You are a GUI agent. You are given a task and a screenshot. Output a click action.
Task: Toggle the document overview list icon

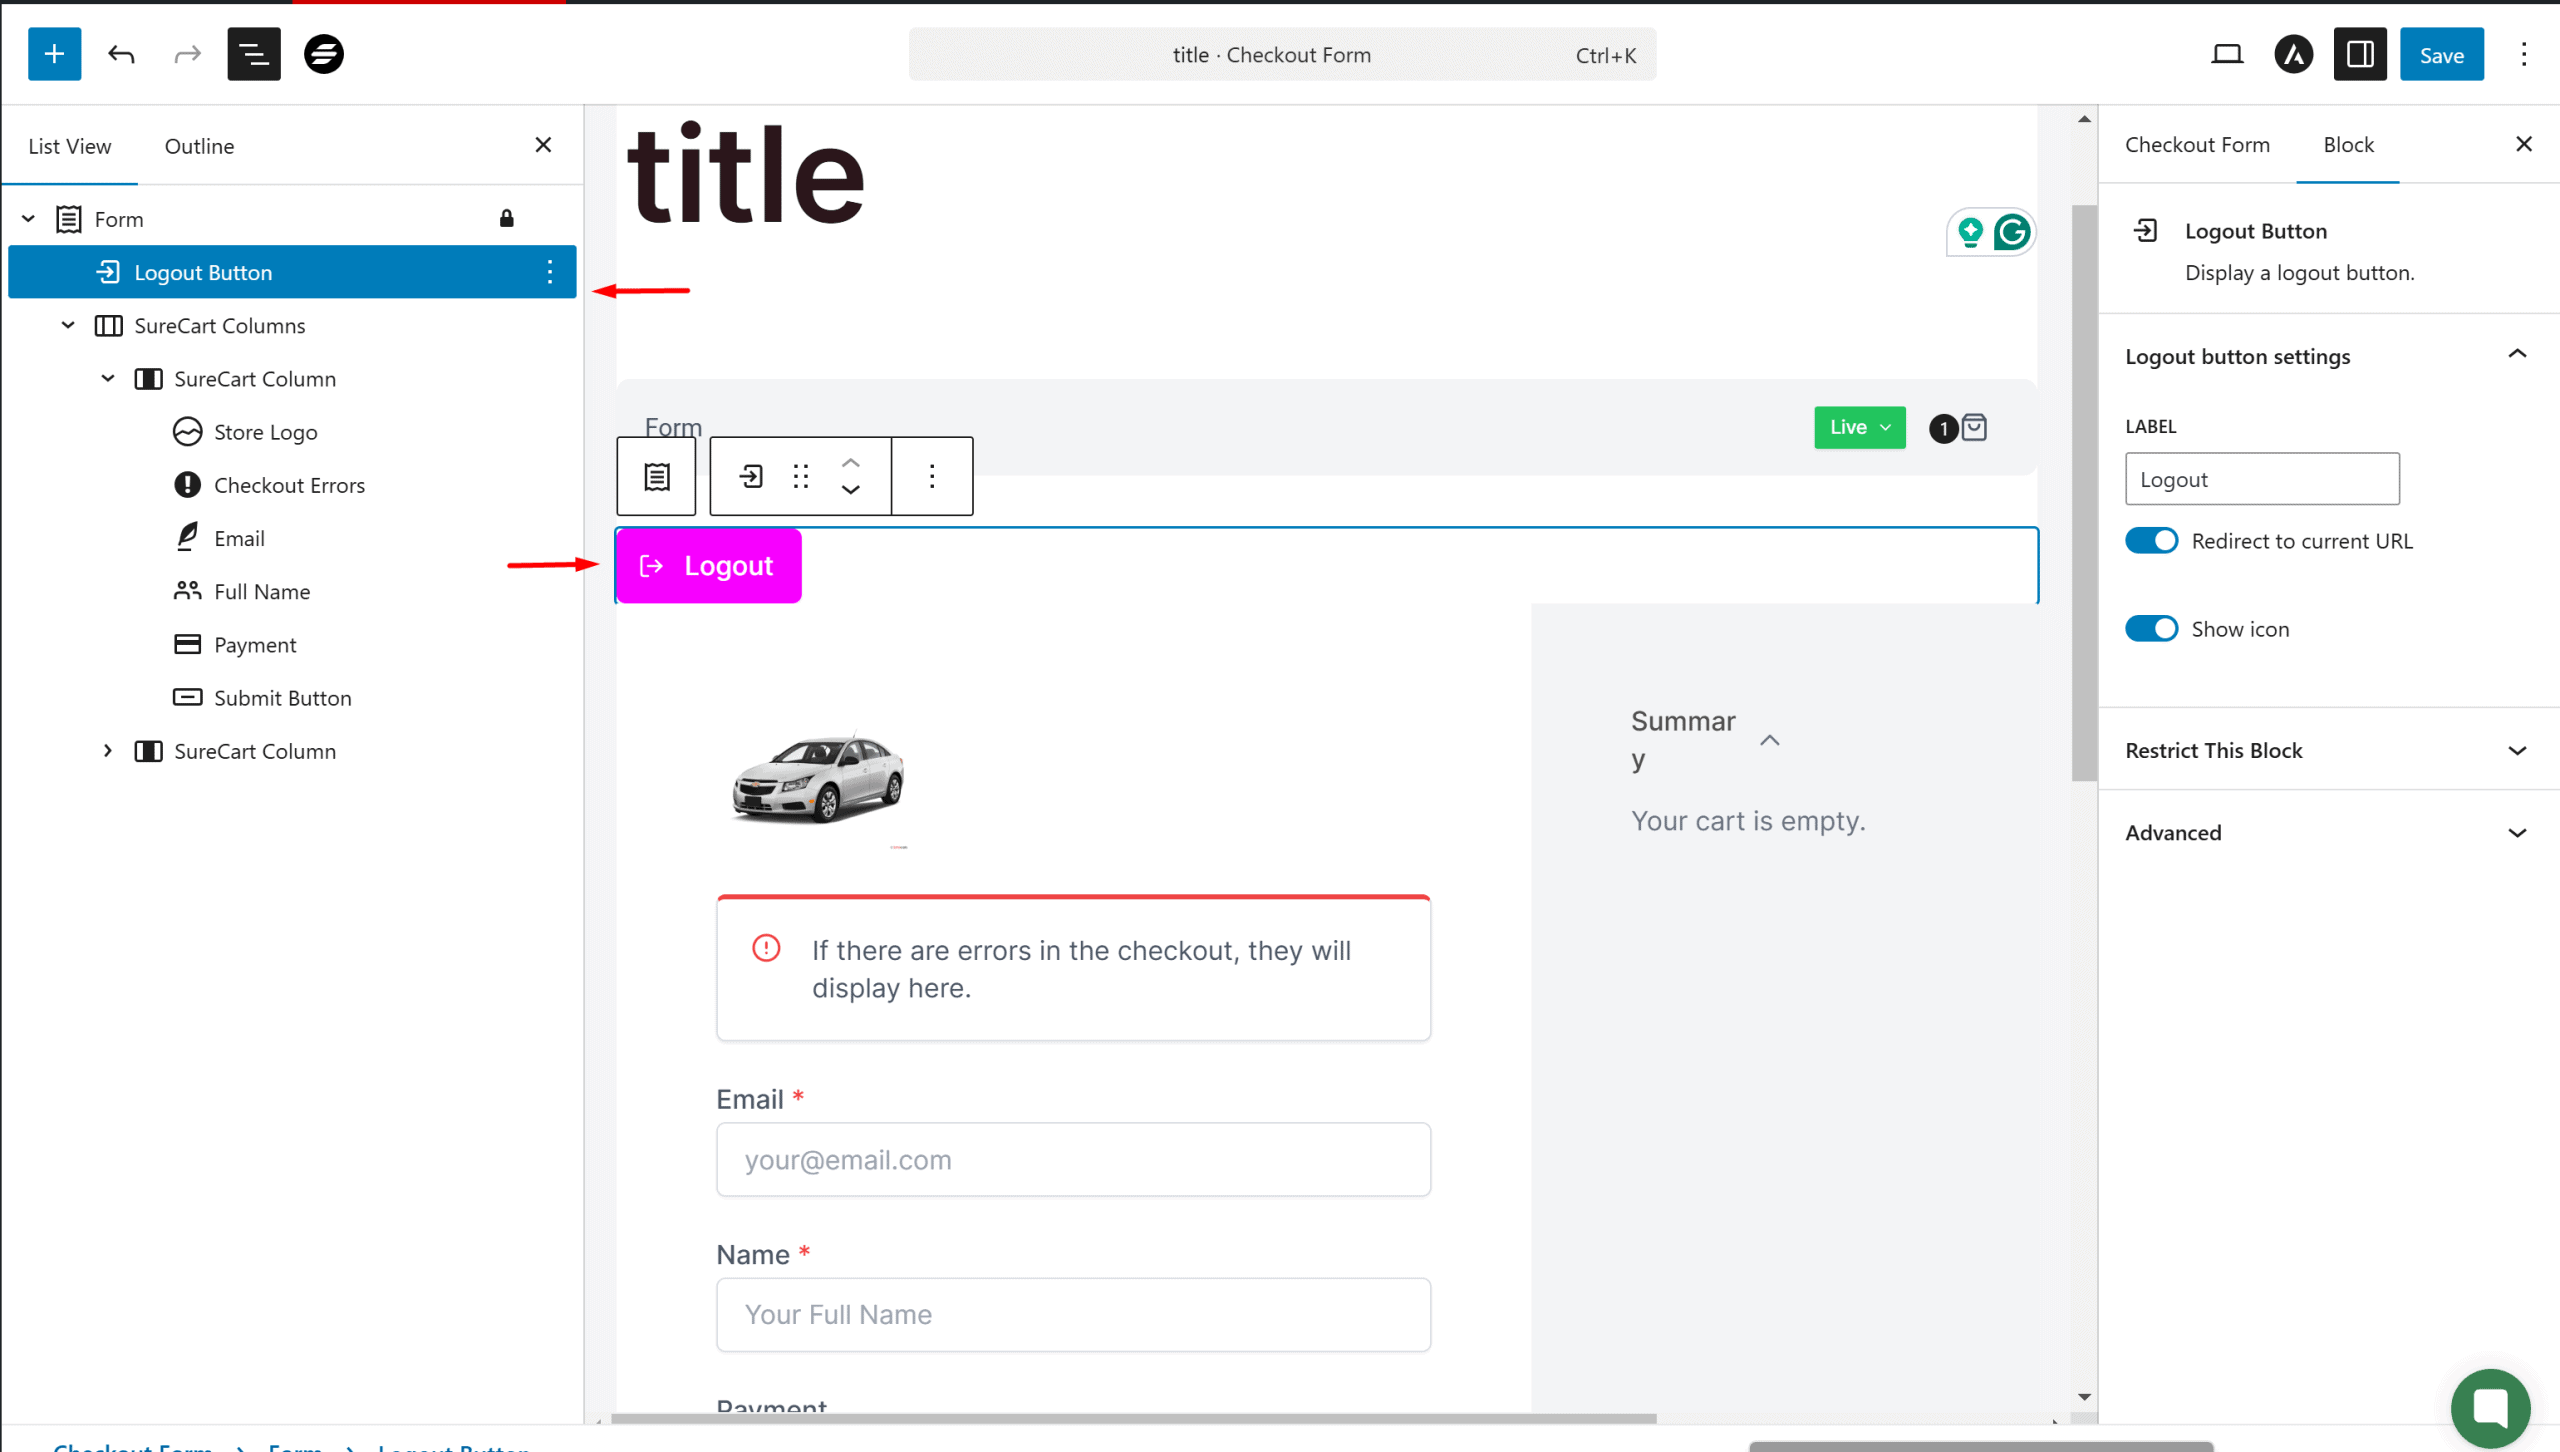[253, 54]
